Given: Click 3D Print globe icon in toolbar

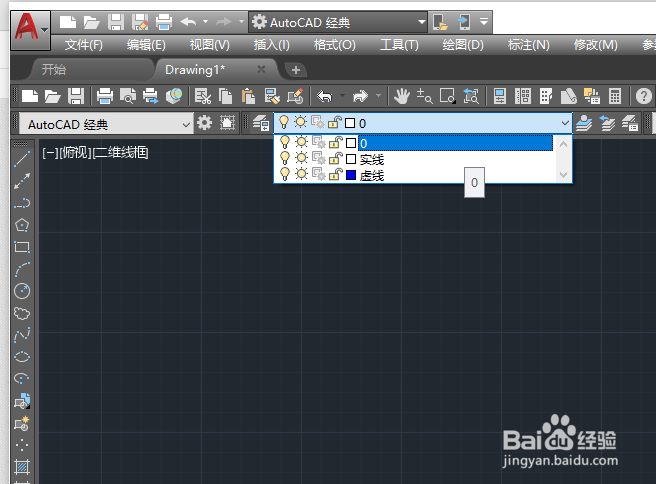Looking at the screenshot, I should pyautogui.click(x=174, y=96).
